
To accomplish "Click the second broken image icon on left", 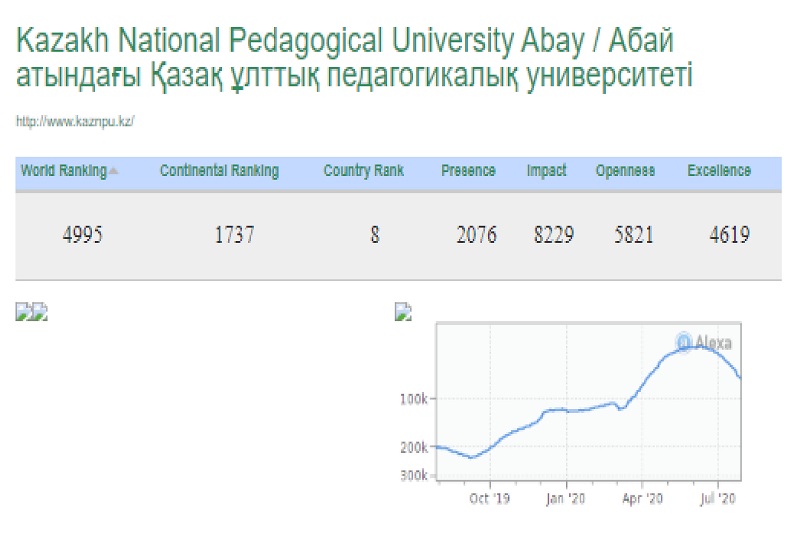I will [40, 312].
